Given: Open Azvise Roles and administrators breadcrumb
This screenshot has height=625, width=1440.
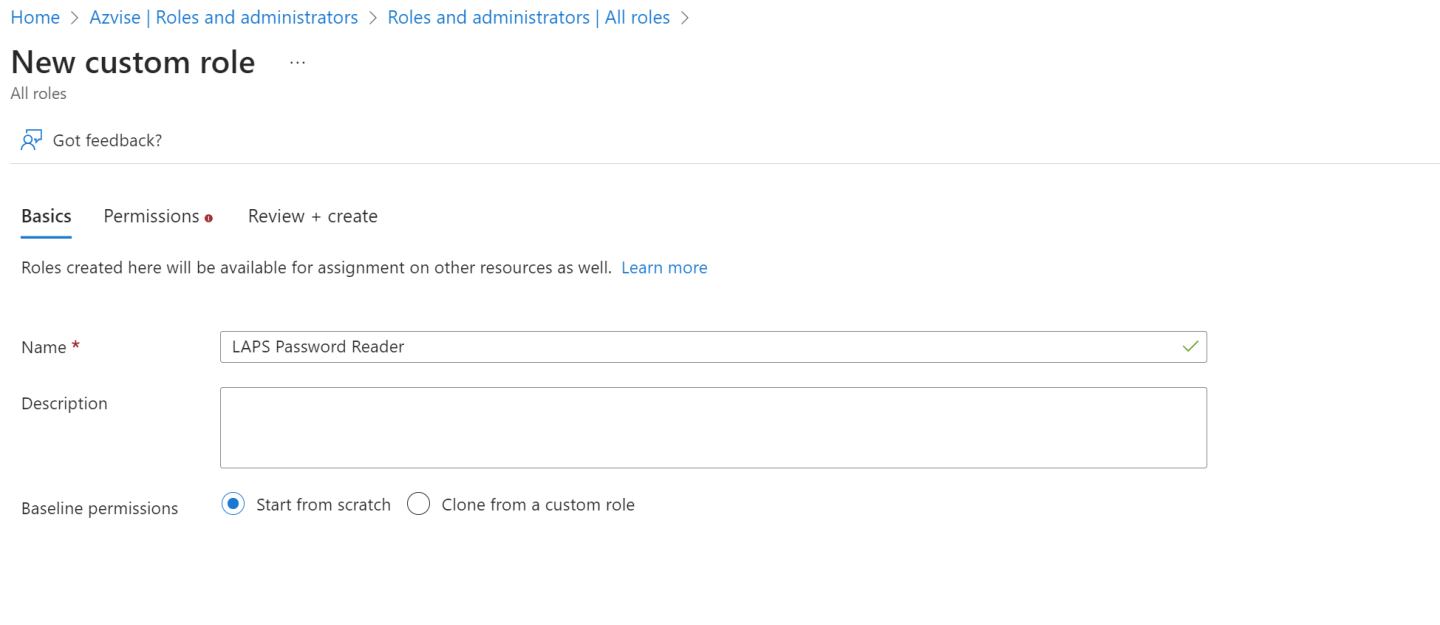Looking at the screenshot, I should click(x=224, y=18).
